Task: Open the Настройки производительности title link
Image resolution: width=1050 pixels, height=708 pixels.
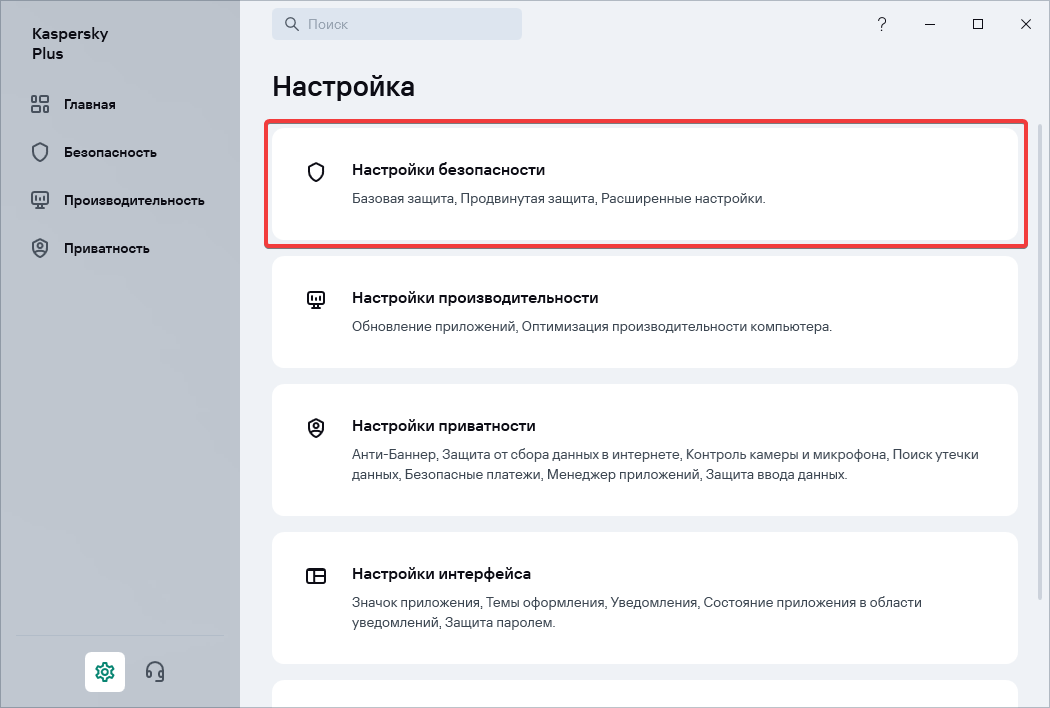Action: click(475, 298)
